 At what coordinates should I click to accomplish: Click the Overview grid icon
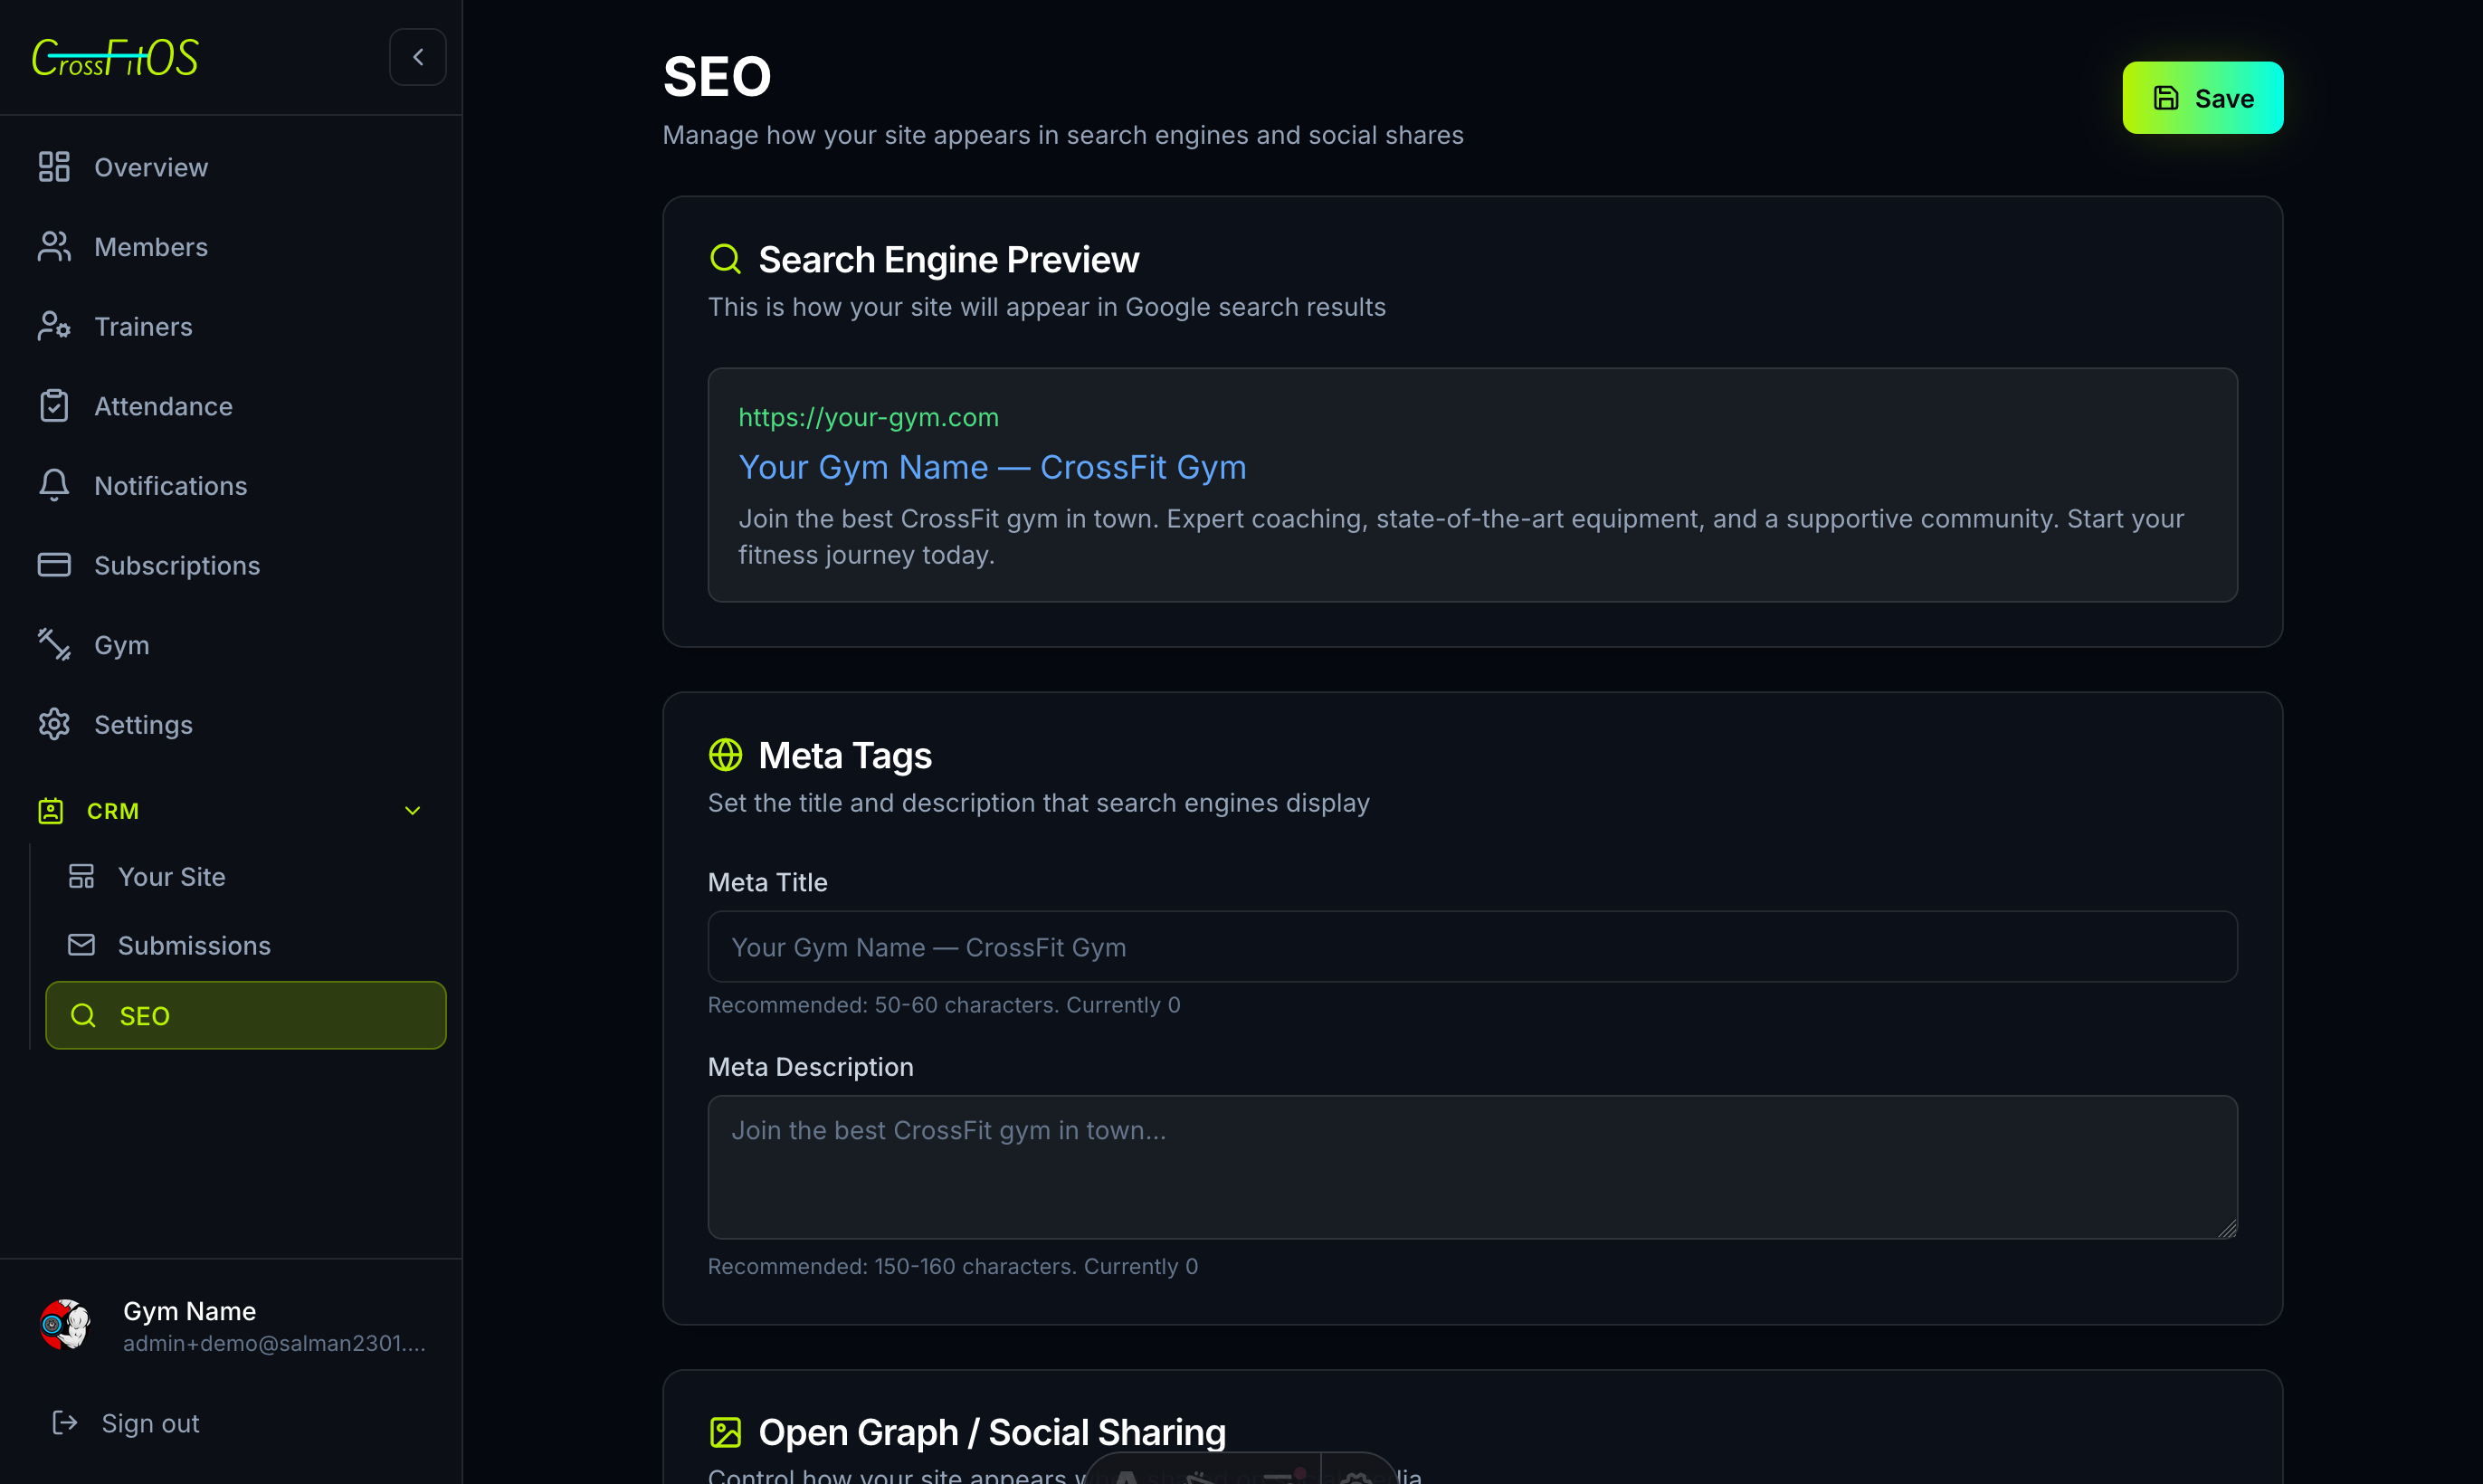point(54,167)
